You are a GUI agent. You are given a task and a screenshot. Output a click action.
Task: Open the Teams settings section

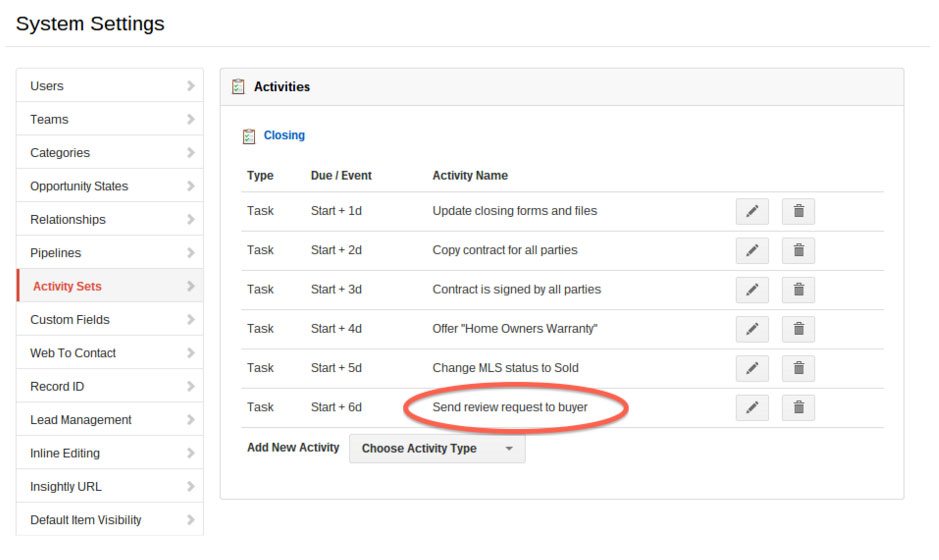pos(110,119)
